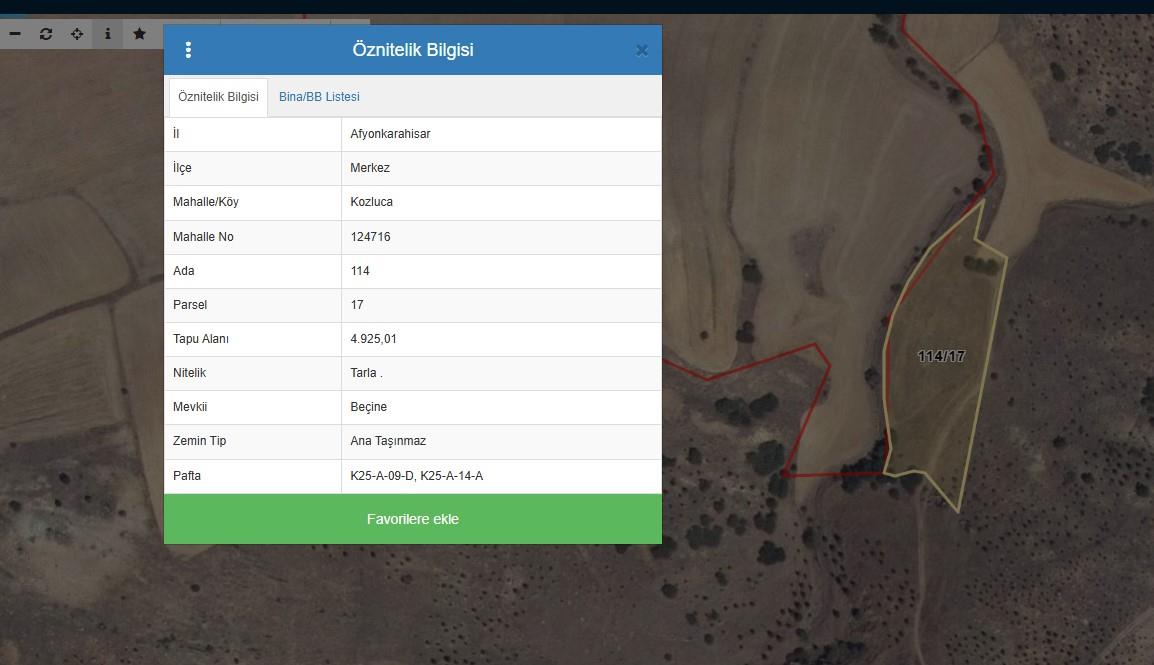
Task: Click the Tapu Alanı value 4.925,01
Action: [373, 339]
